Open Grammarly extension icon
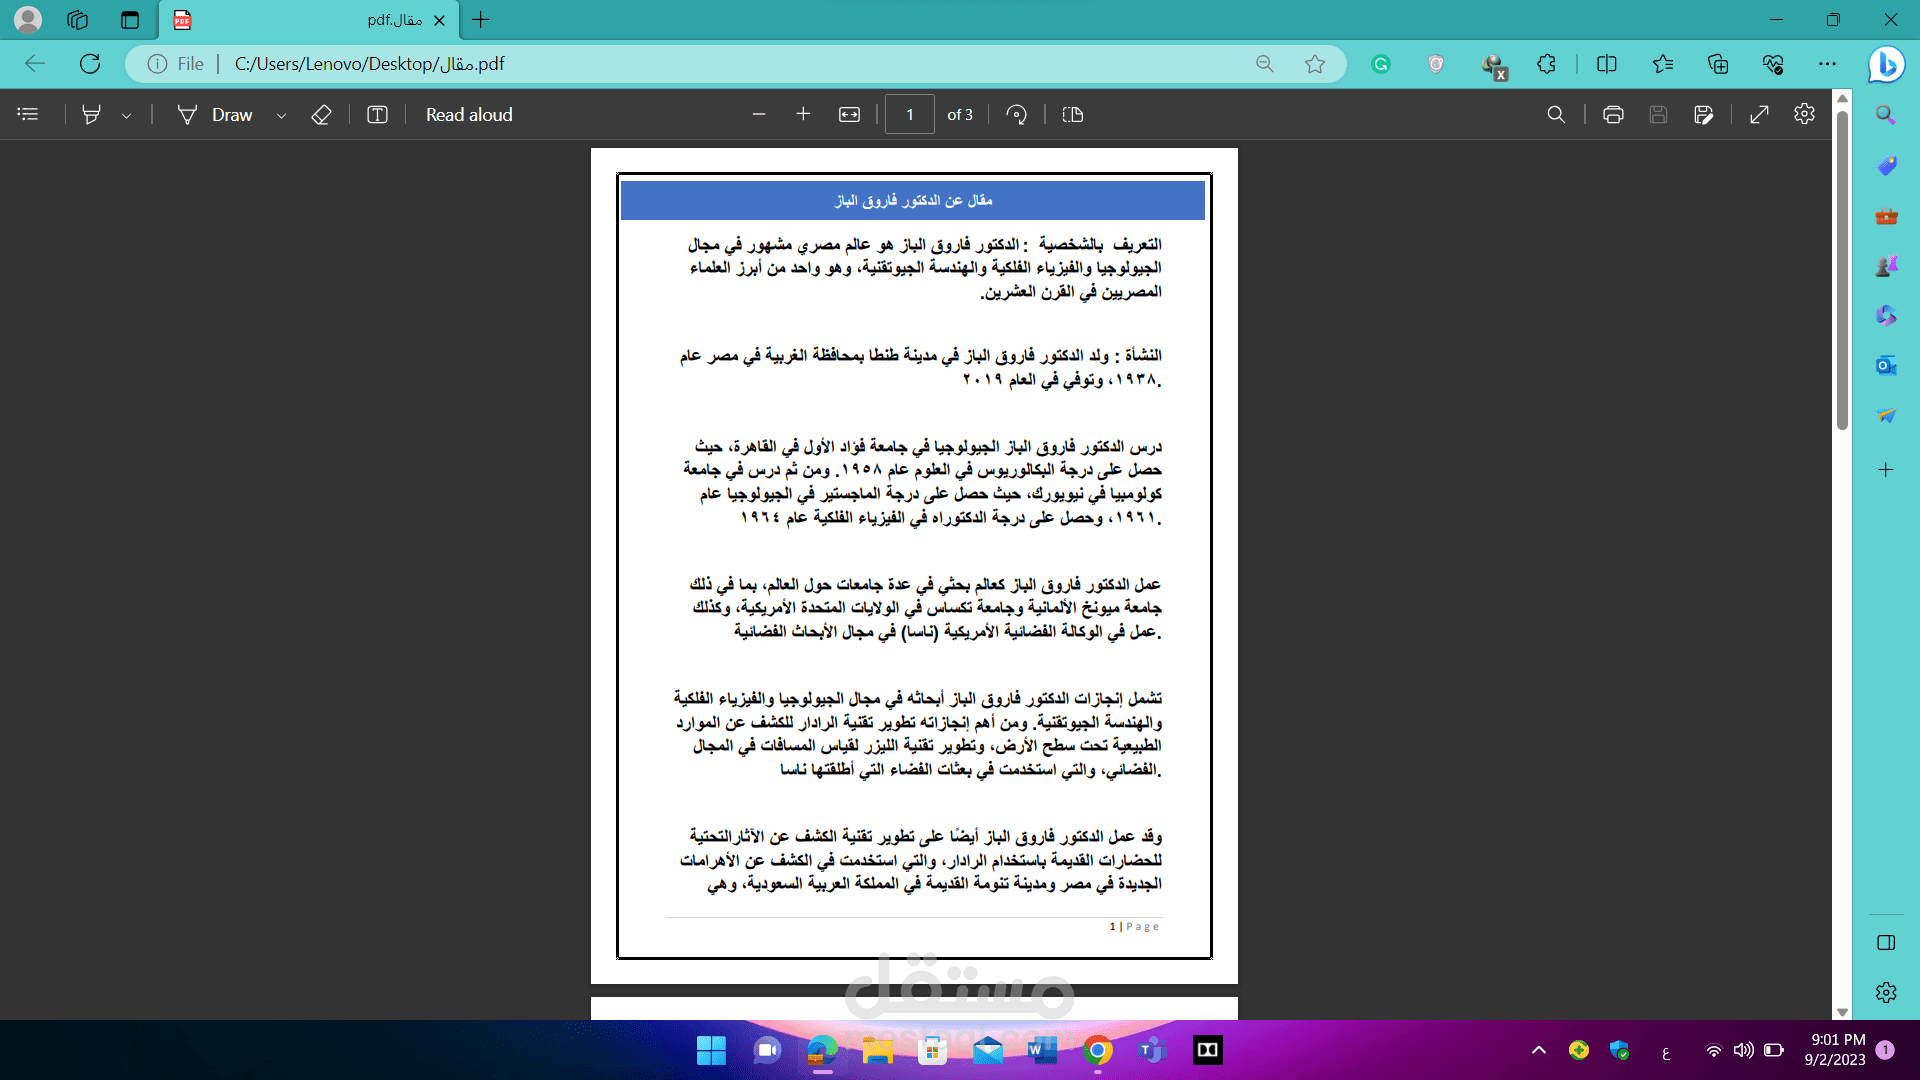1920x1080 pixels. click(1381, 64)
